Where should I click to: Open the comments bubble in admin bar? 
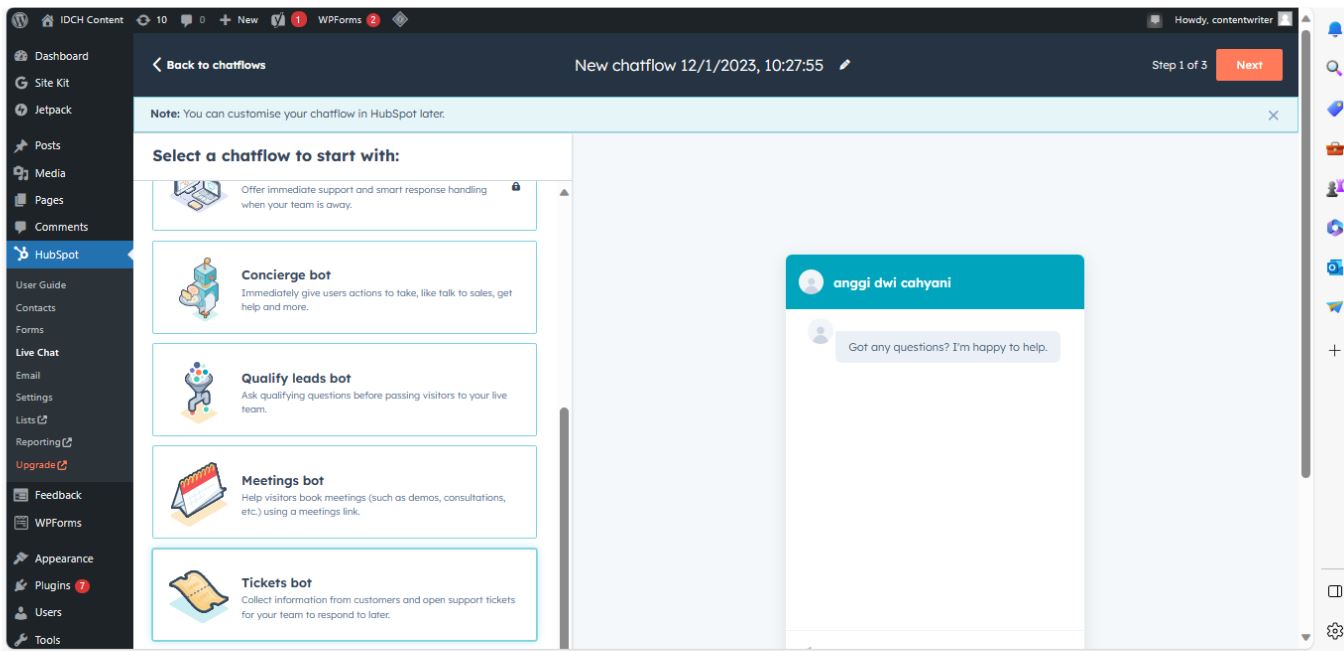tap(189, 20)
